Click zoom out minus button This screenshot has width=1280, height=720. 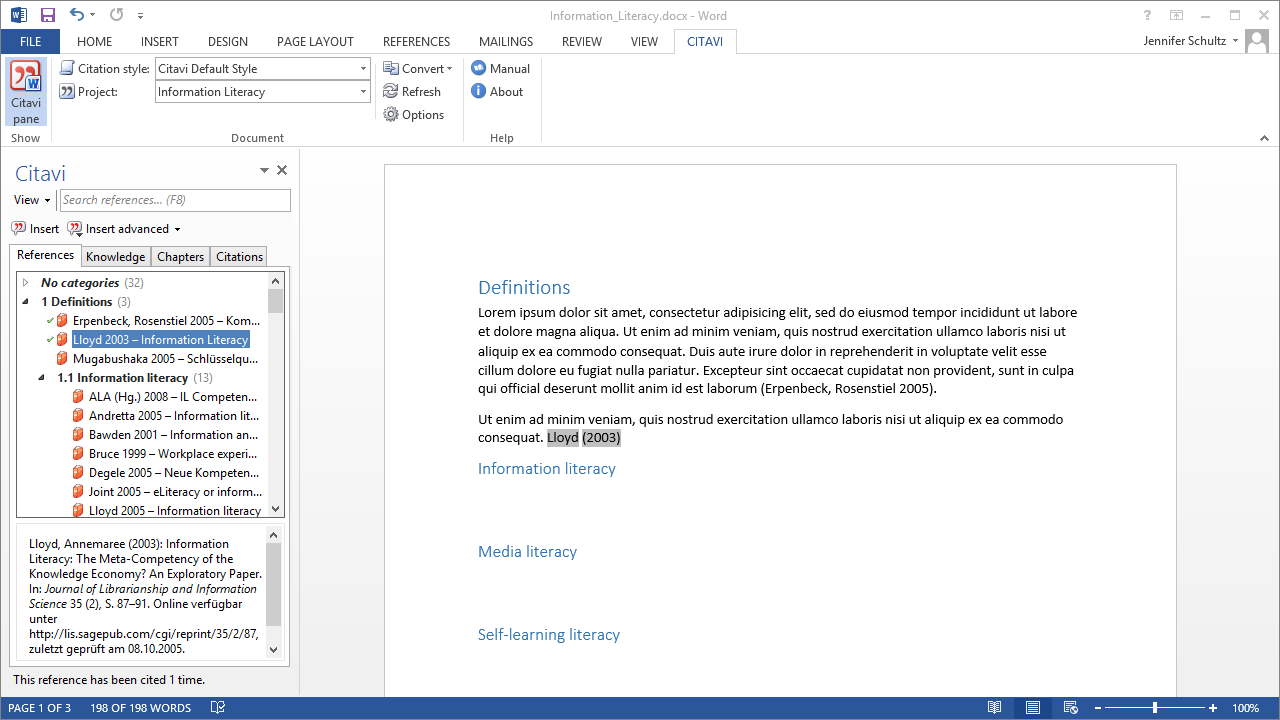click(x=1098, y=708)
